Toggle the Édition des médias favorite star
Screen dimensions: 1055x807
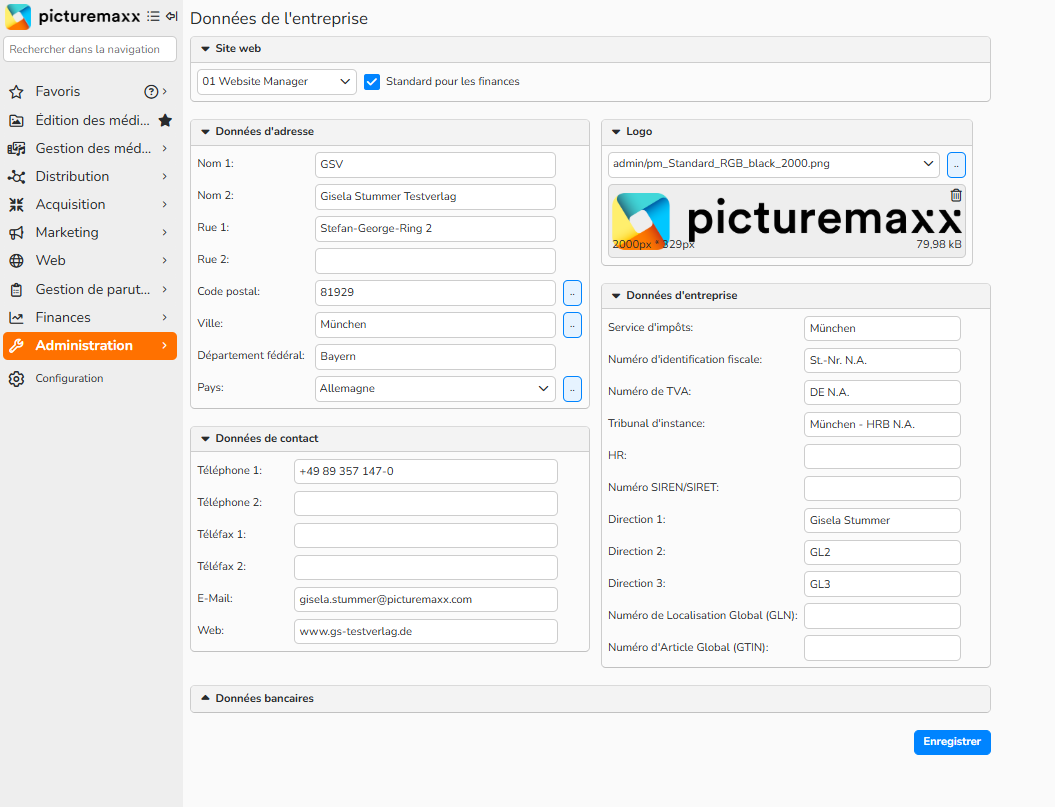tap(165, 120)
